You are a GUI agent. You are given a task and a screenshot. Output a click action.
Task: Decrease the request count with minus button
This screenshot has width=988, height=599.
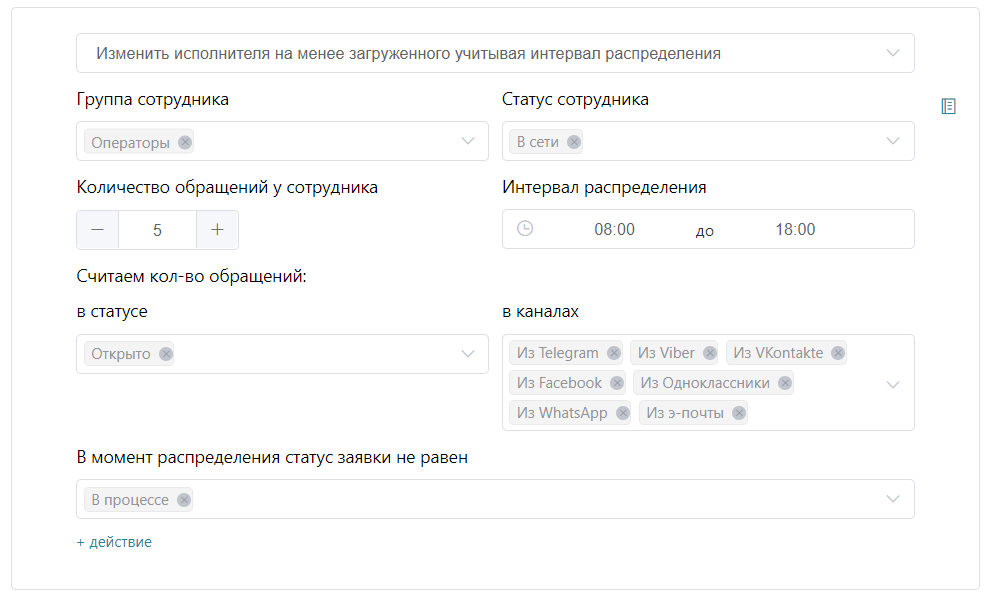click(97, 230)
